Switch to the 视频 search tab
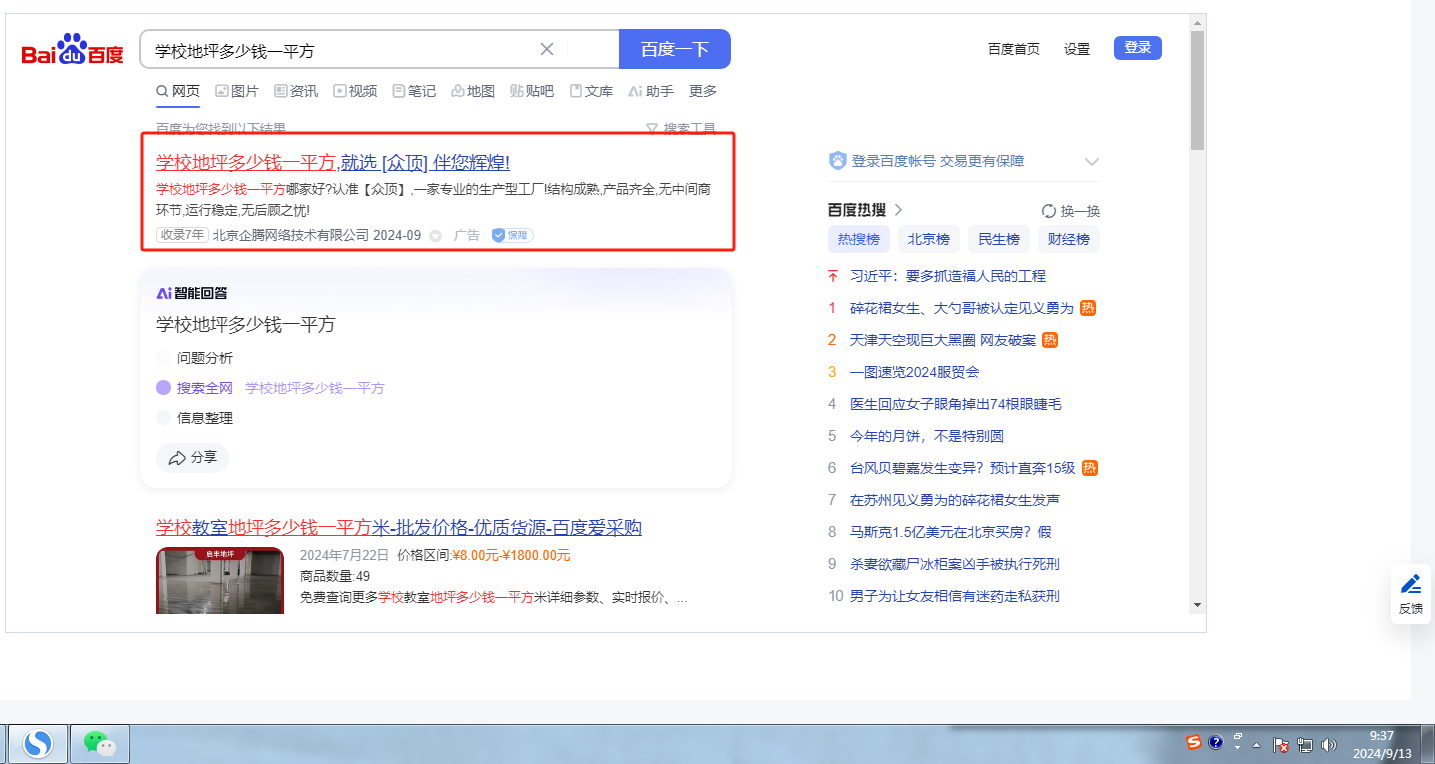This screenshot has width=1435, height=764. tap(355, 91)
